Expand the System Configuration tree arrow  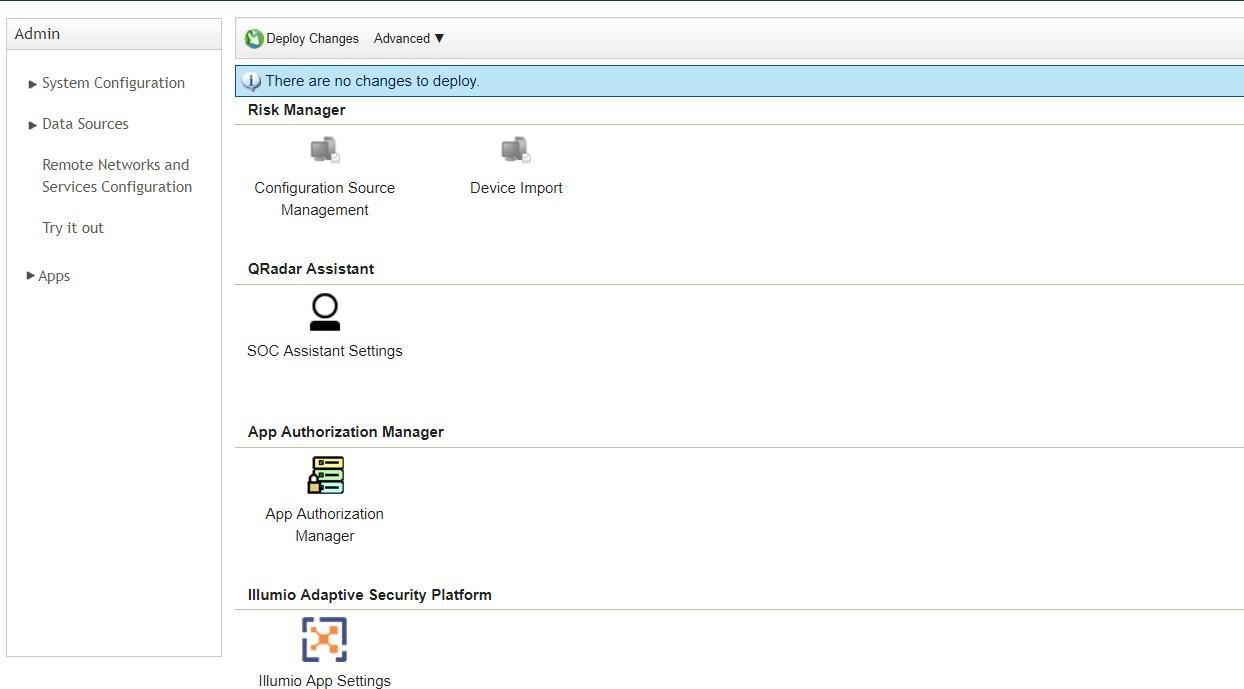click(33, 84)
